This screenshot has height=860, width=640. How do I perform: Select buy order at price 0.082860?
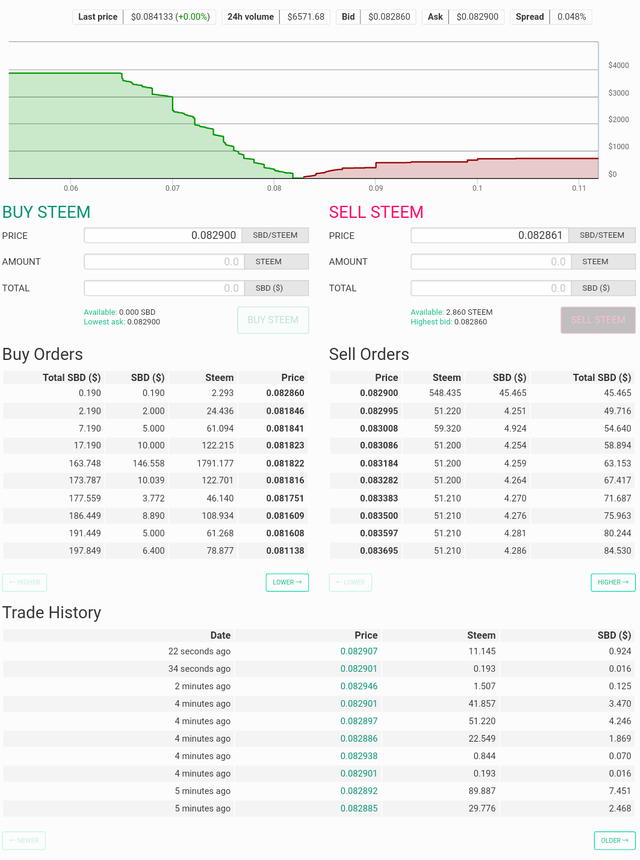coord(156,393)
